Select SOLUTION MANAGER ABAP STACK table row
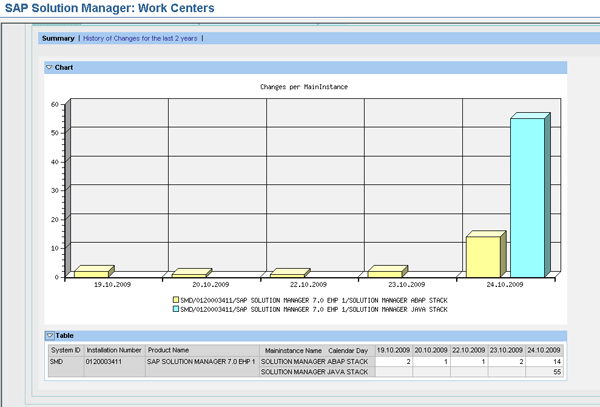Image resolution: width=600 pixels, height=407 pixels. click(x=314, y=361)
